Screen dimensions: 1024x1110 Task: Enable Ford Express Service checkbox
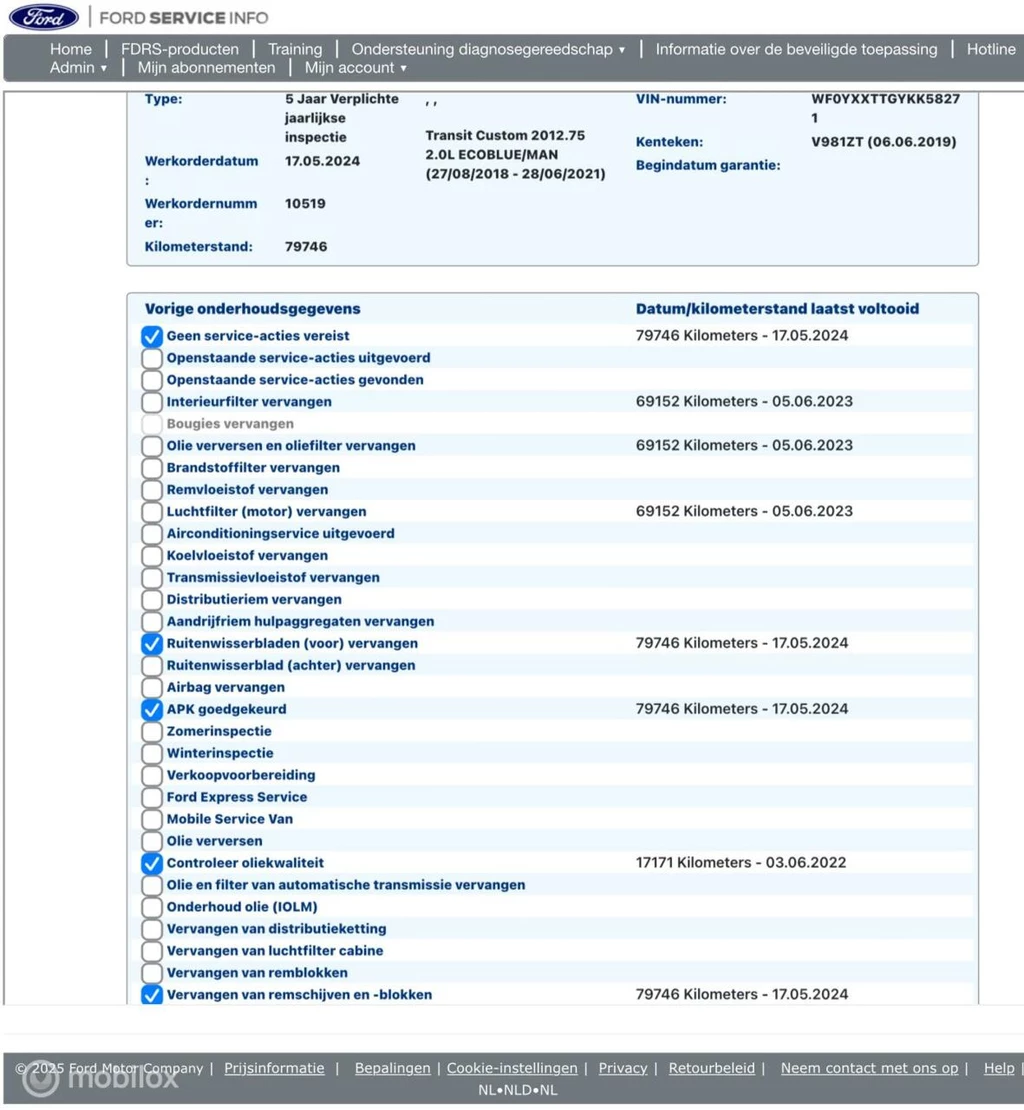(x=151, y=797)
